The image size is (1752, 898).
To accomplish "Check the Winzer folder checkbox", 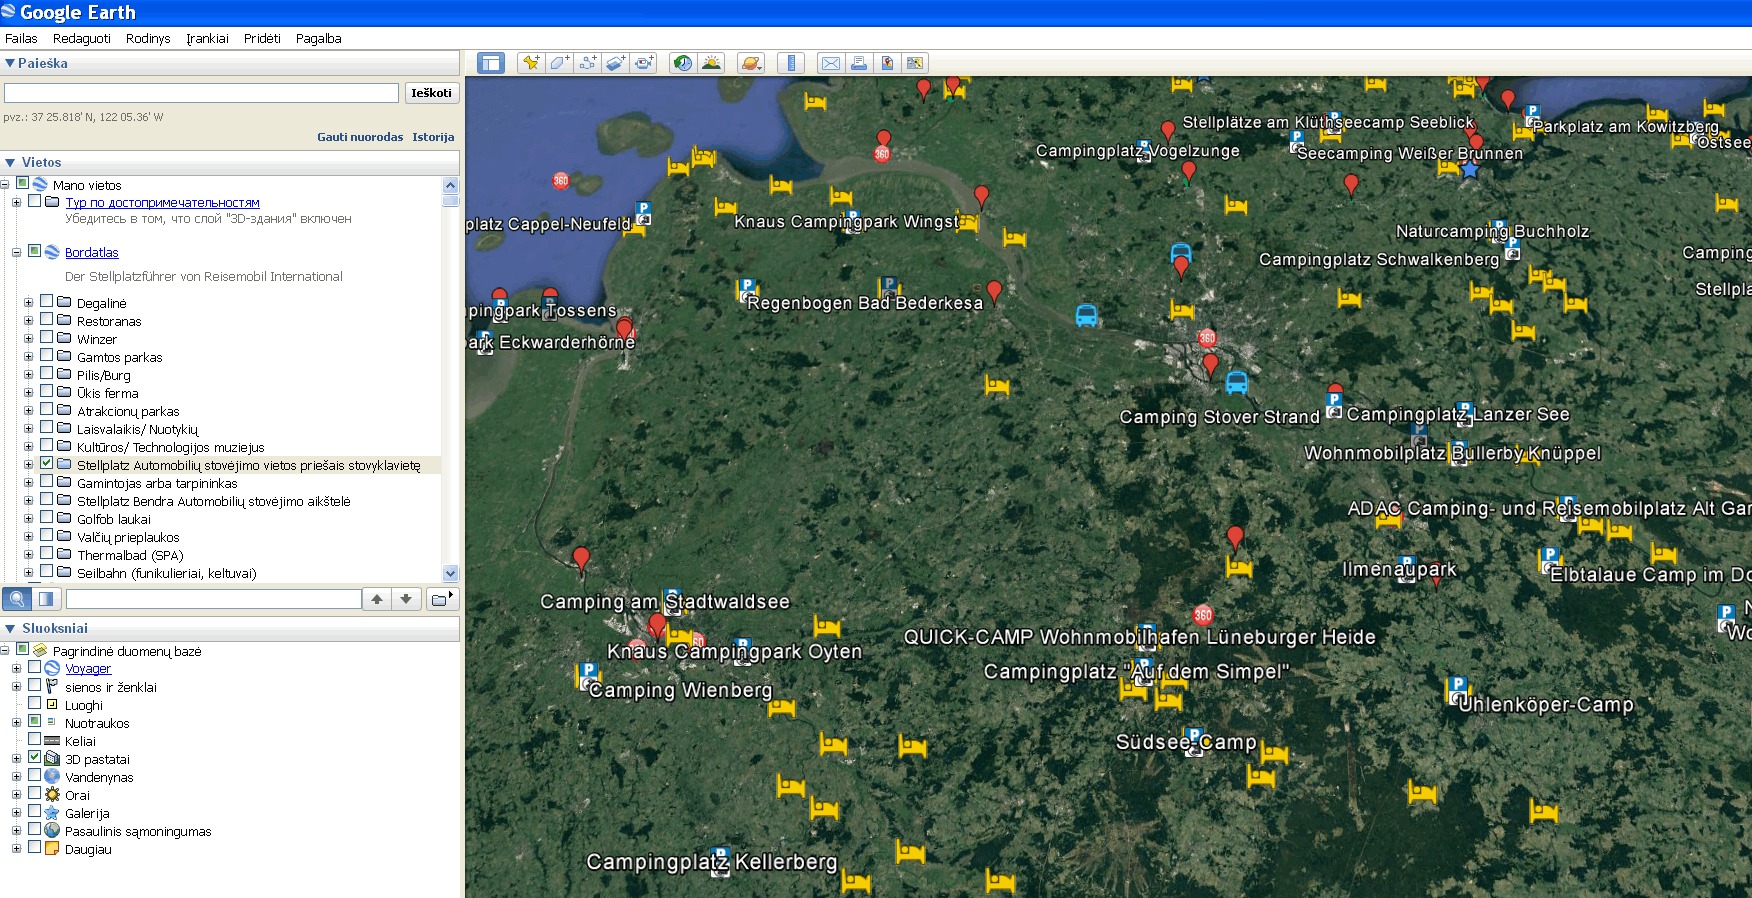I will click(x=46, y=337).
